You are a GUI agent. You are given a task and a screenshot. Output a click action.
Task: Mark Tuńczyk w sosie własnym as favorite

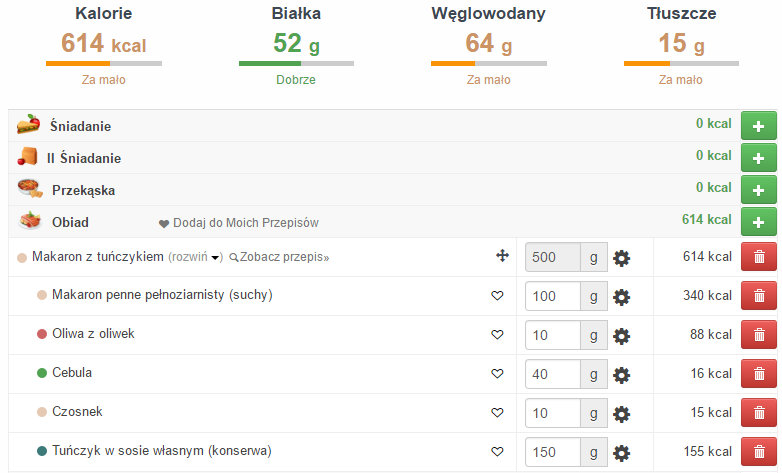tap(497, 452)
